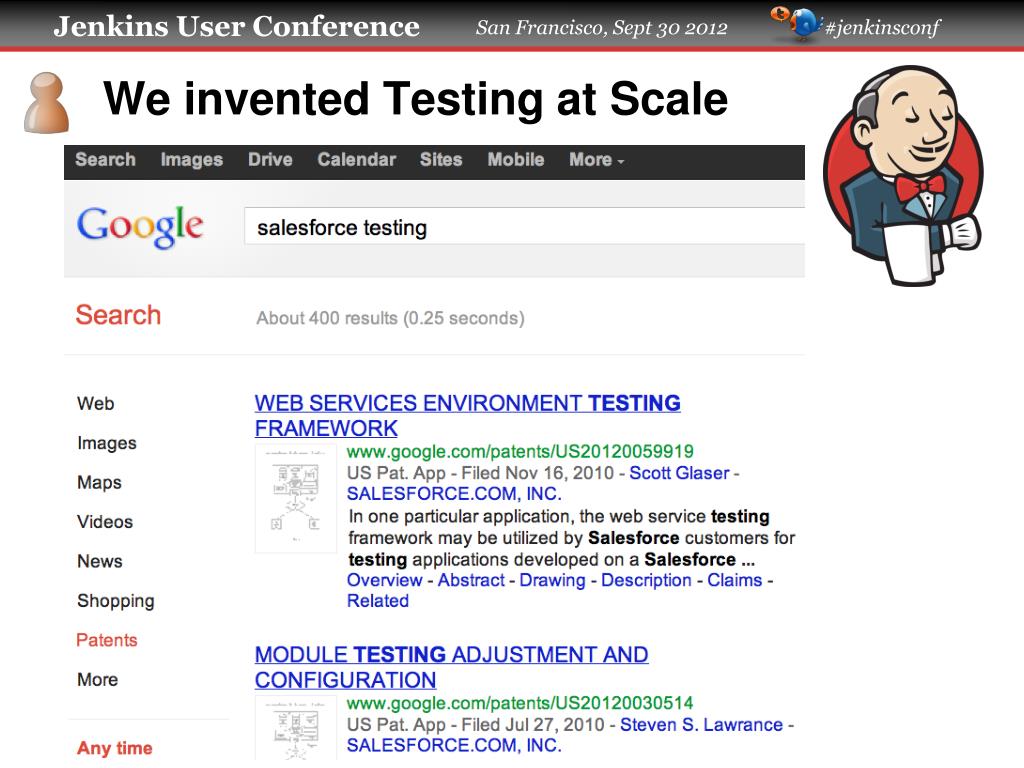The height and width of the screenshot is (768, 1024).
Task: Click the red Search heading
Action: [x=118, y=315]
